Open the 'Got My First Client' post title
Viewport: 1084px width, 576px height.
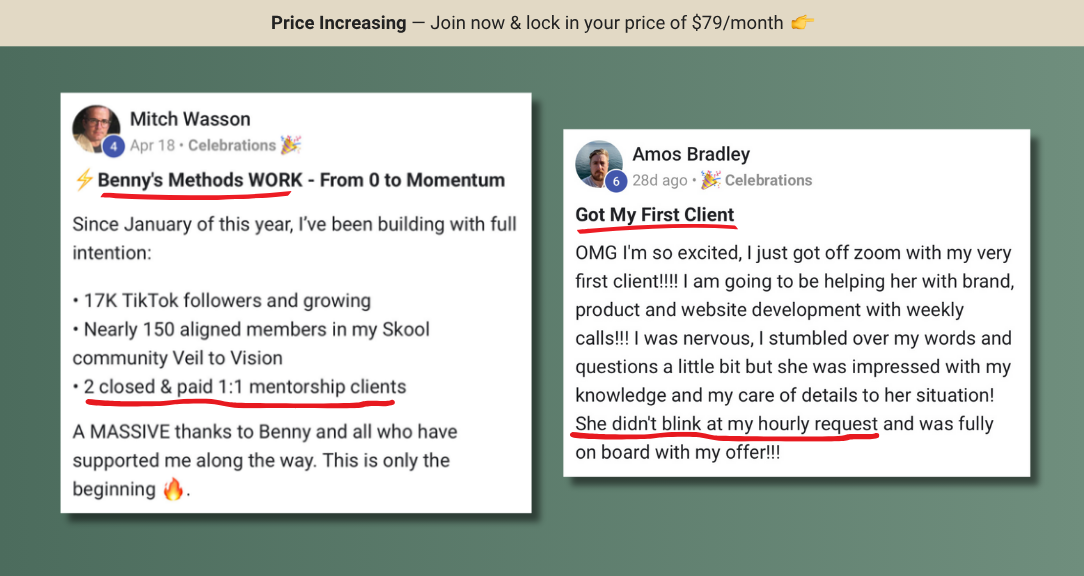point(655,215)
